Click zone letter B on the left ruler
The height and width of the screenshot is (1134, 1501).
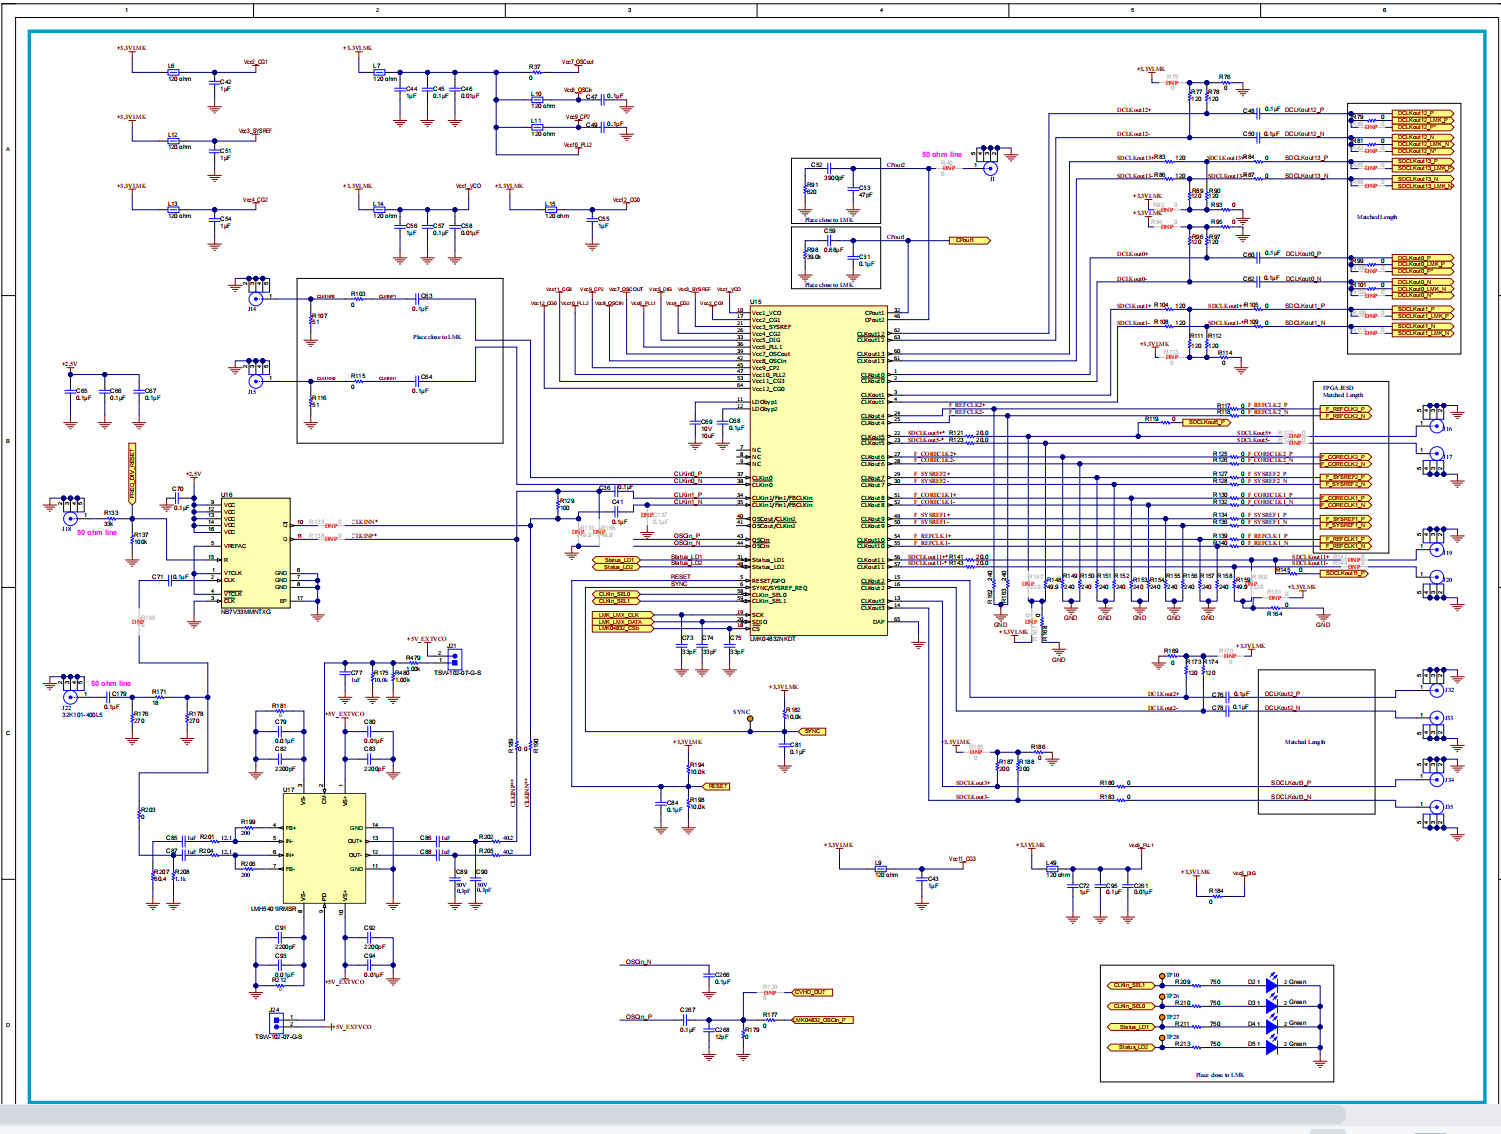point(8,441)
